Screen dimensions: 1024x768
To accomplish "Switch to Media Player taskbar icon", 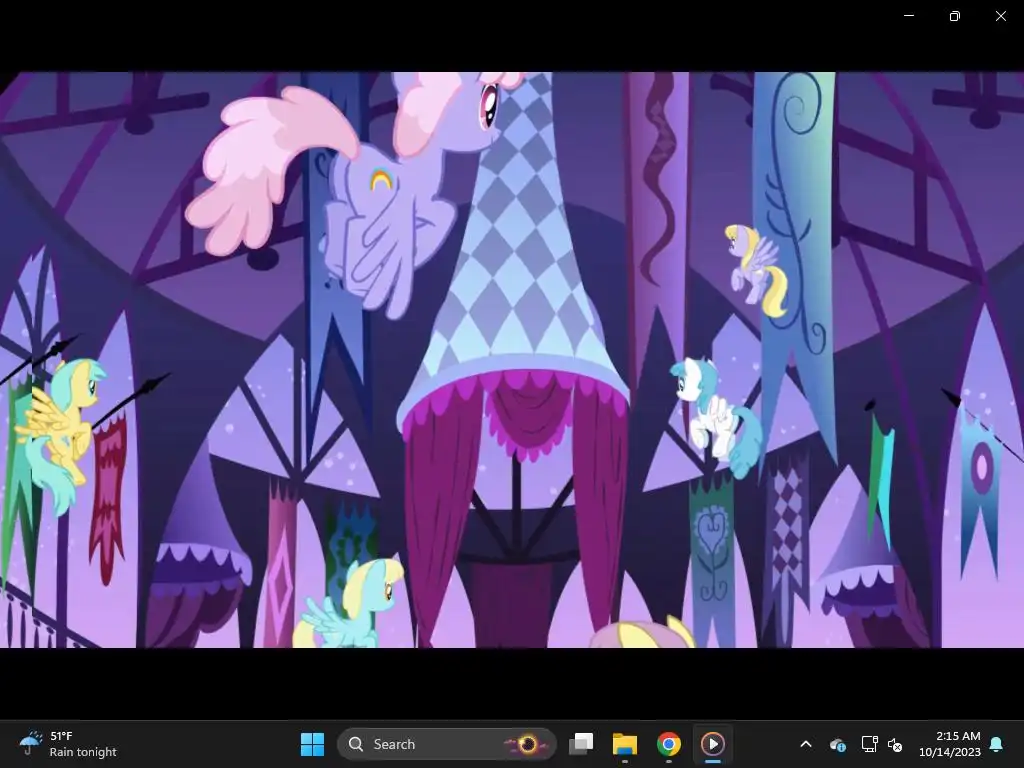I will tap(712, 744).
